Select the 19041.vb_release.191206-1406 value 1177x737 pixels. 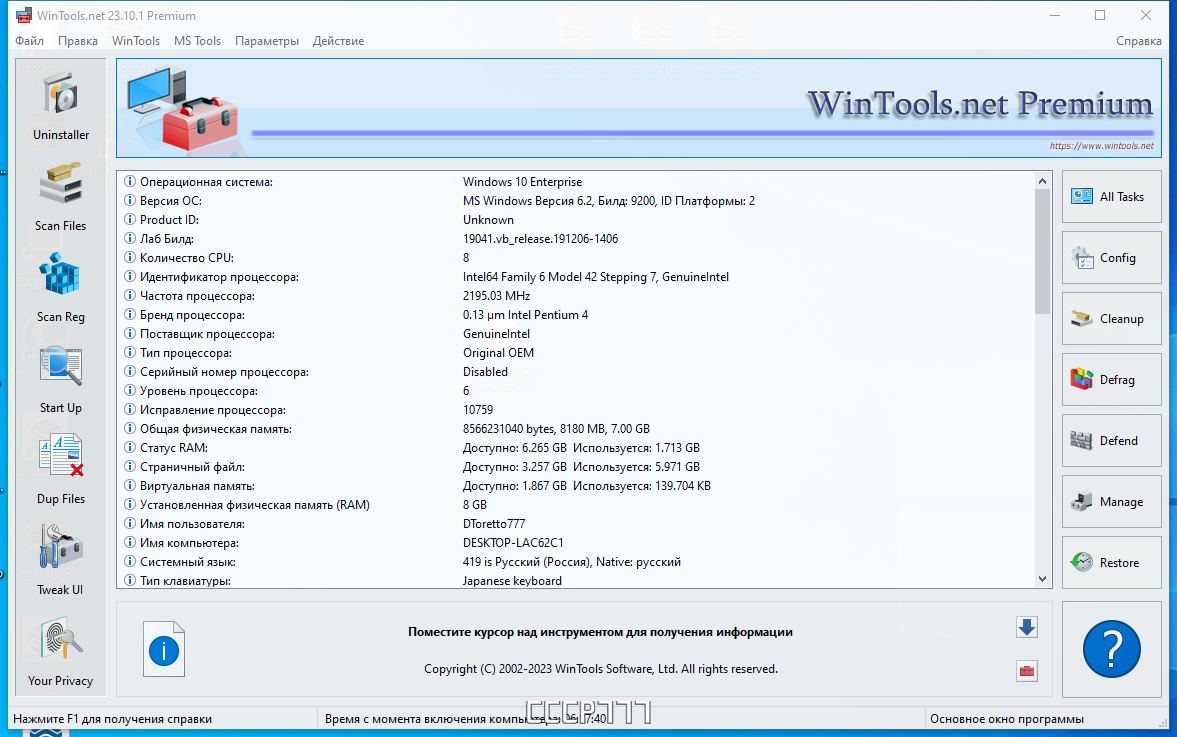click(x=540, y=239)
